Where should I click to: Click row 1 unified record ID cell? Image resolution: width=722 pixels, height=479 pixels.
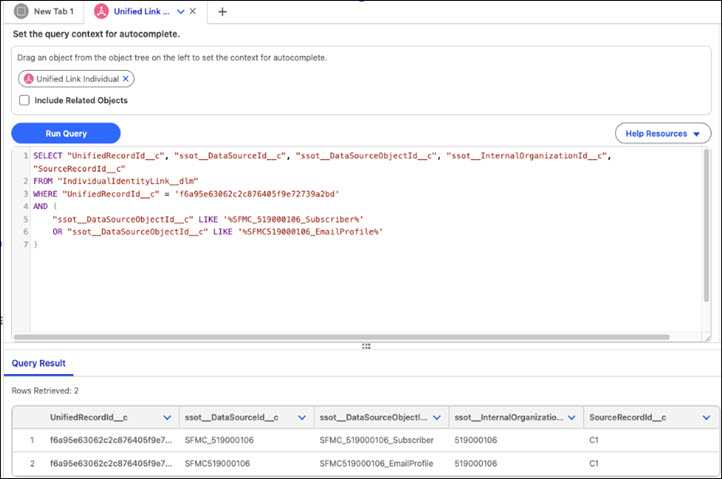point(111,440)
